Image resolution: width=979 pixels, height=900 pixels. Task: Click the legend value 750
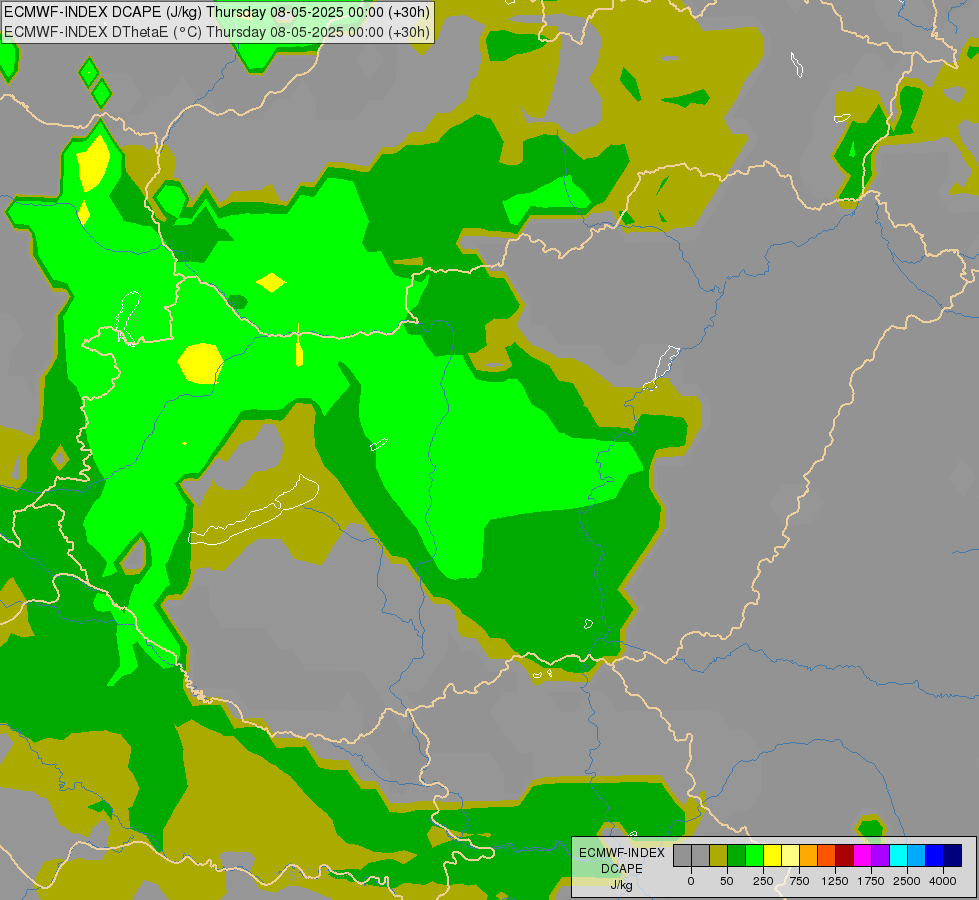tap(799, 881)
